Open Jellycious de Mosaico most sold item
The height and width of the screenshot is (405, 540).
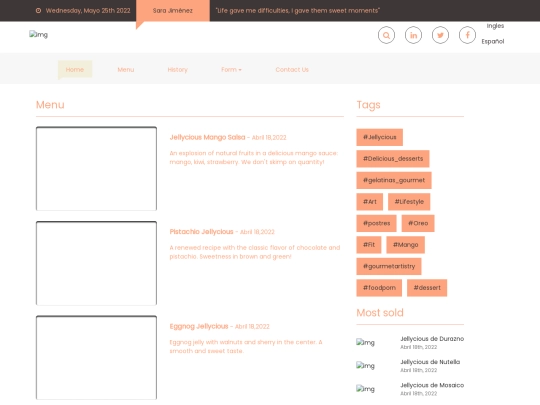click(x=432, y=385)
